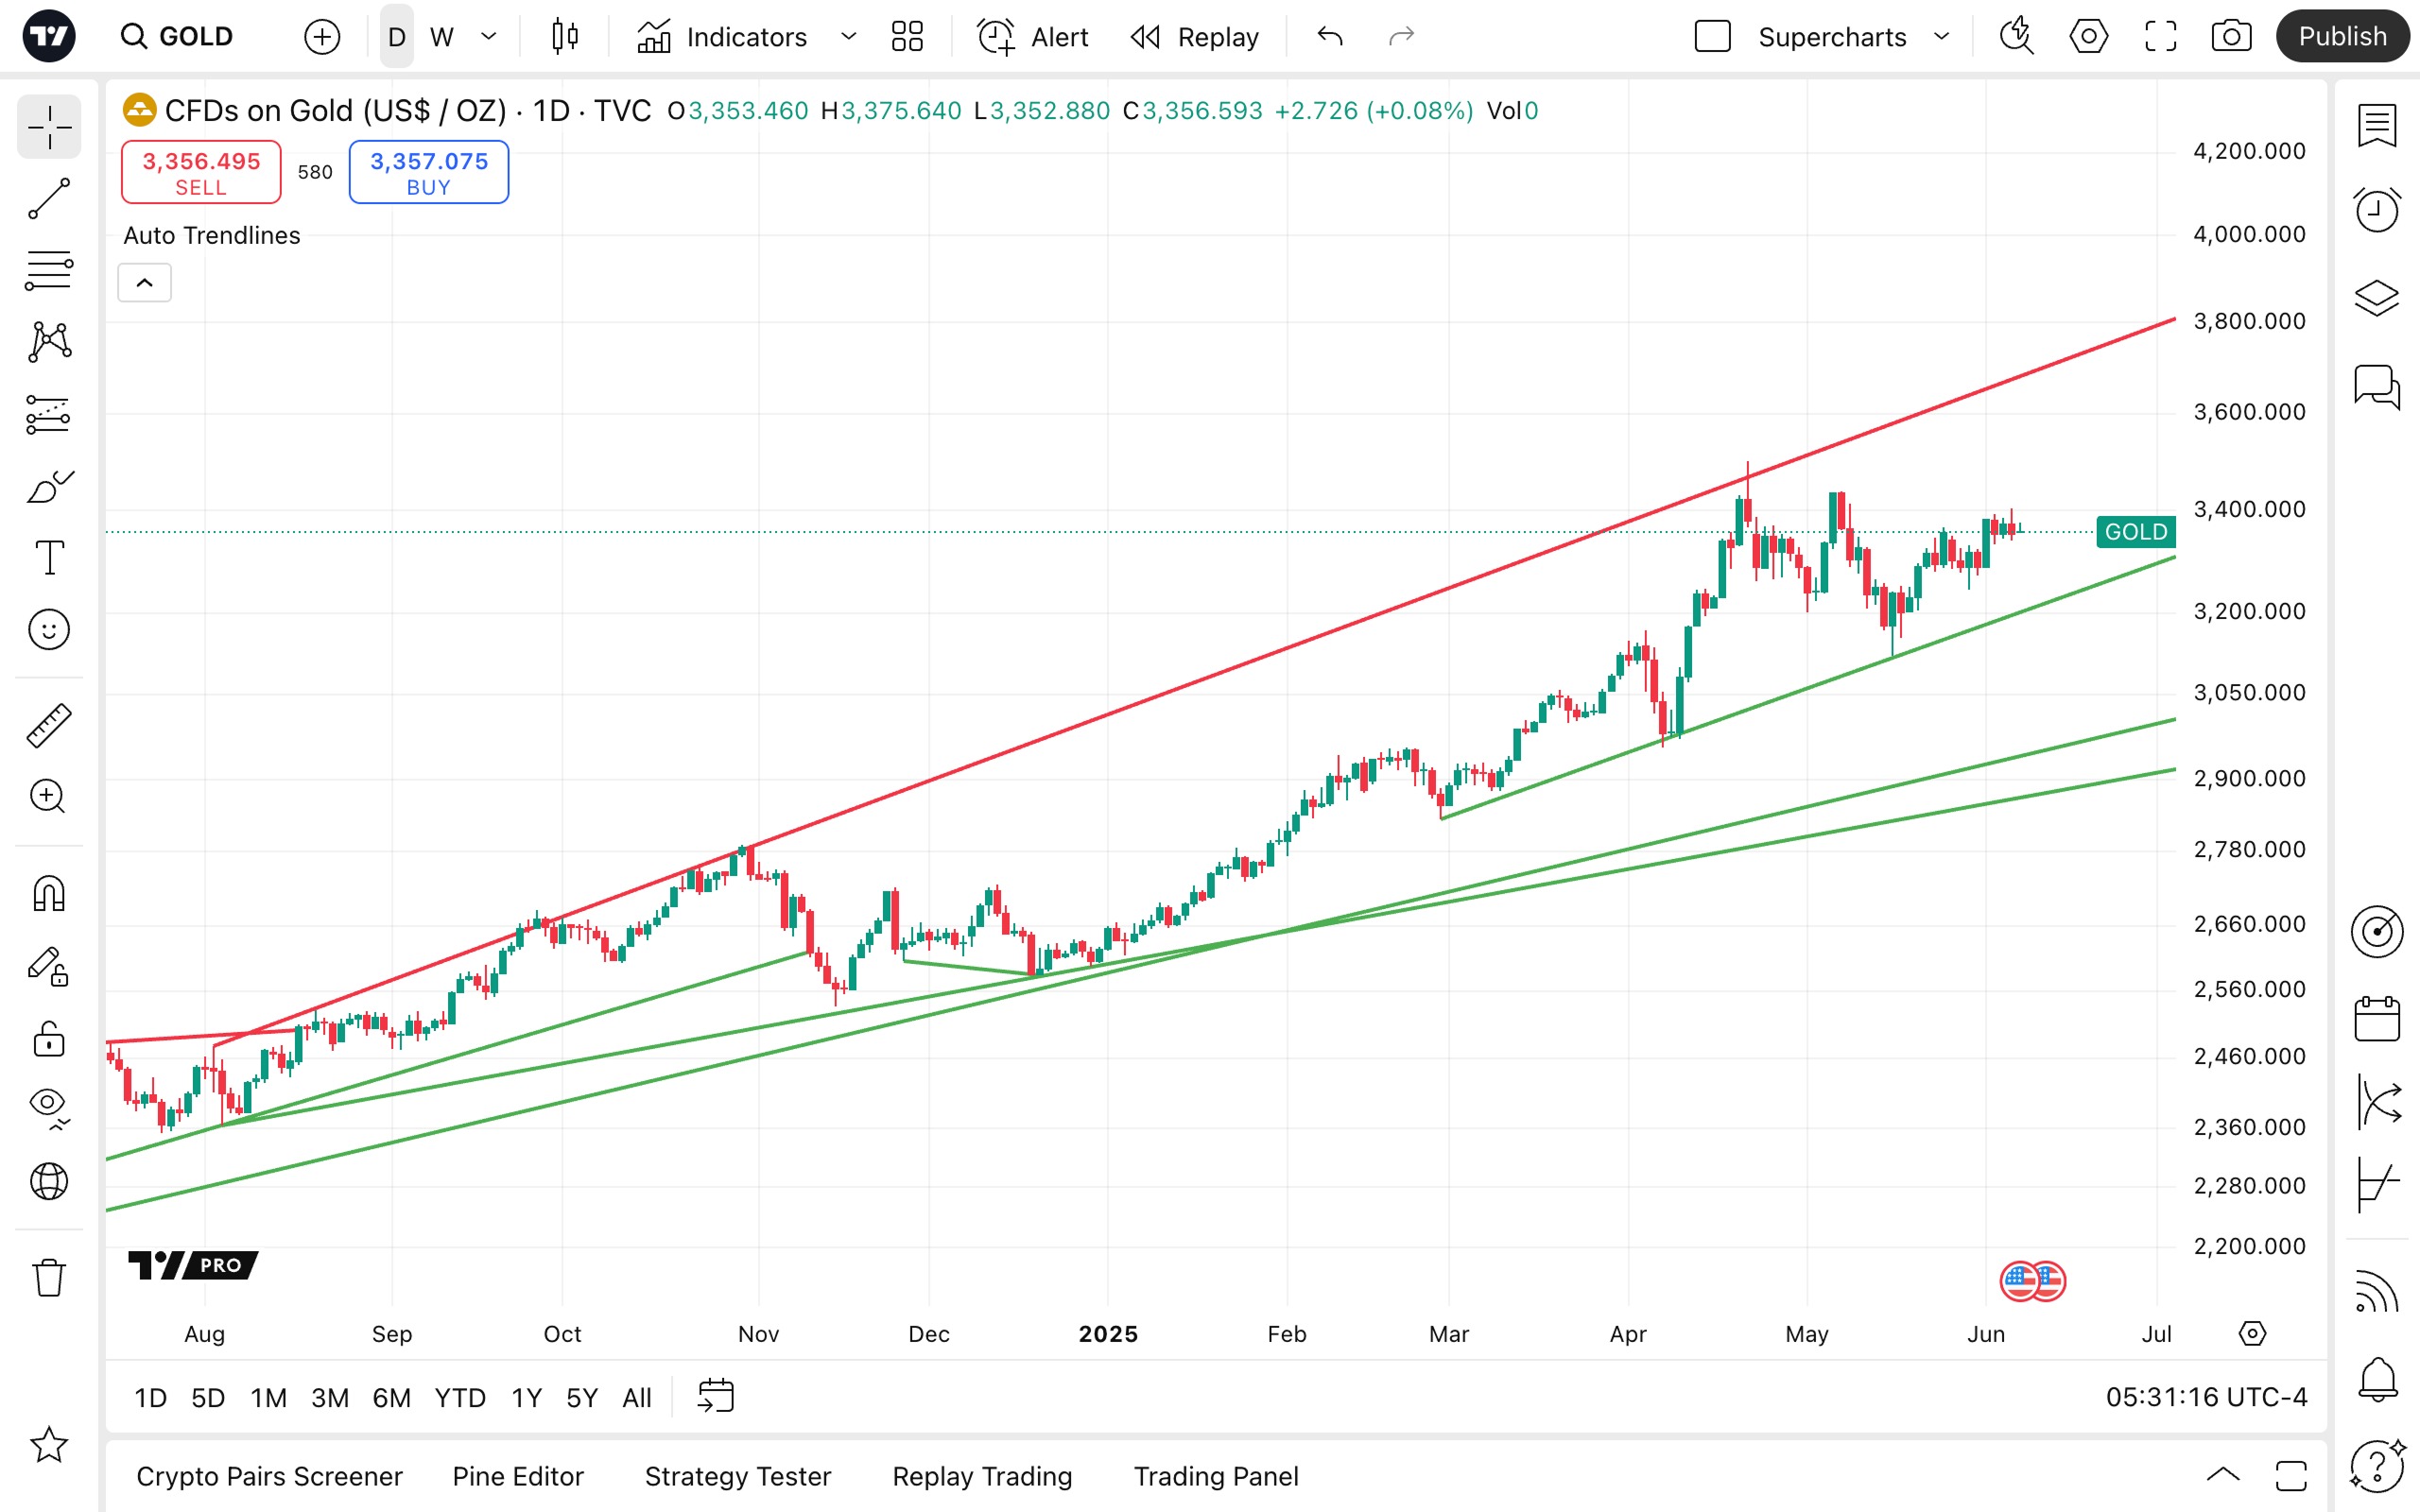This screenshot has width=2420, height=1512.
Task: Toggle magnet mode for drawings
Action: click(x=48, y=893)
